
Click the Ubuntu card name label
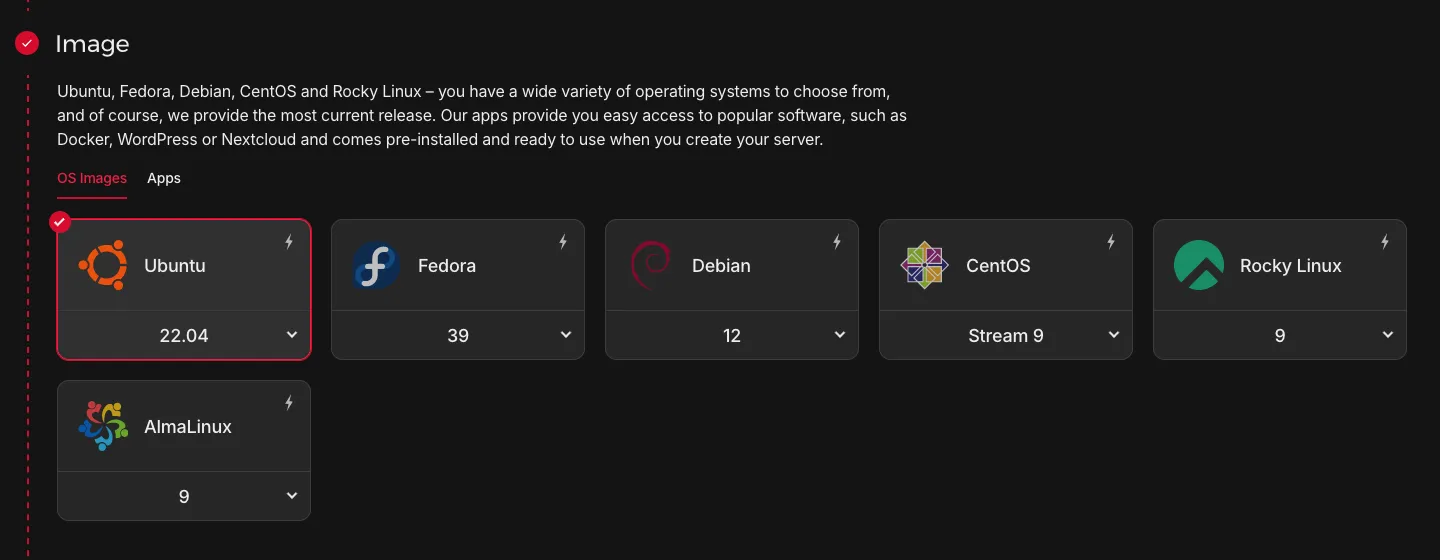(175, 266)
